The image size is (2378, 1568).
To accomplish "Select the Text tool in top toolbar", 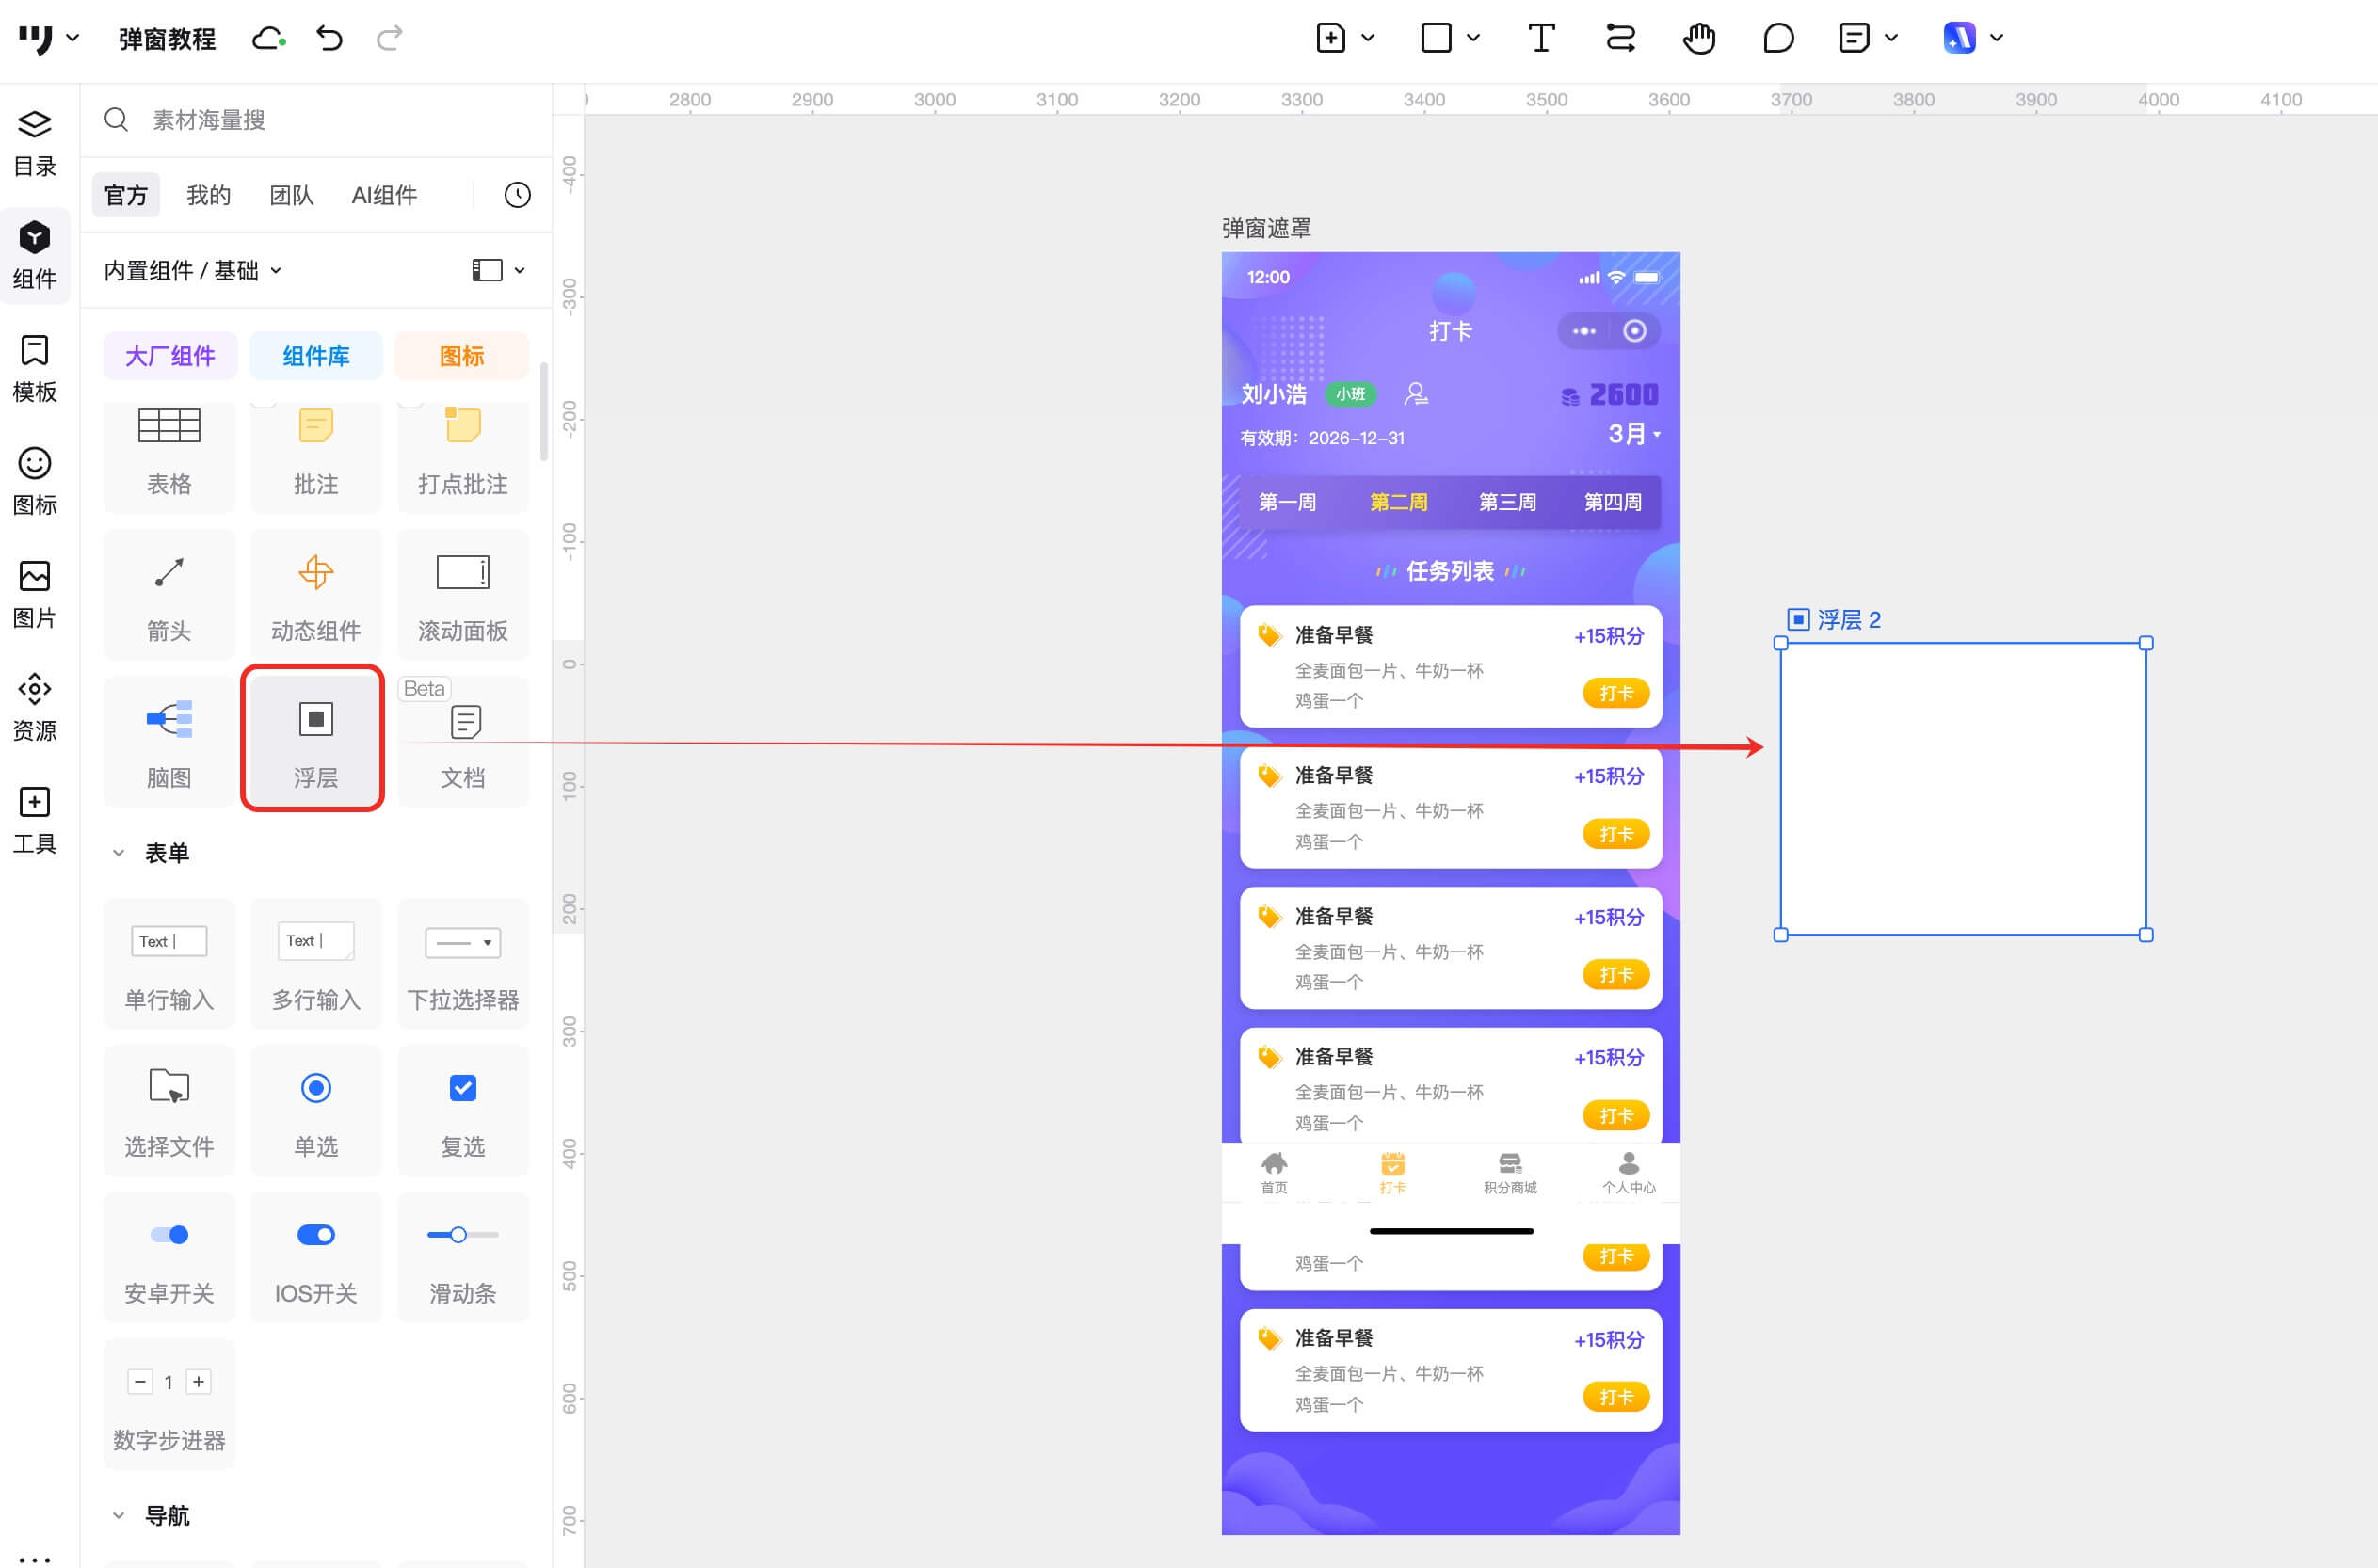I will pyautogui.click(x=1540, y=38).
